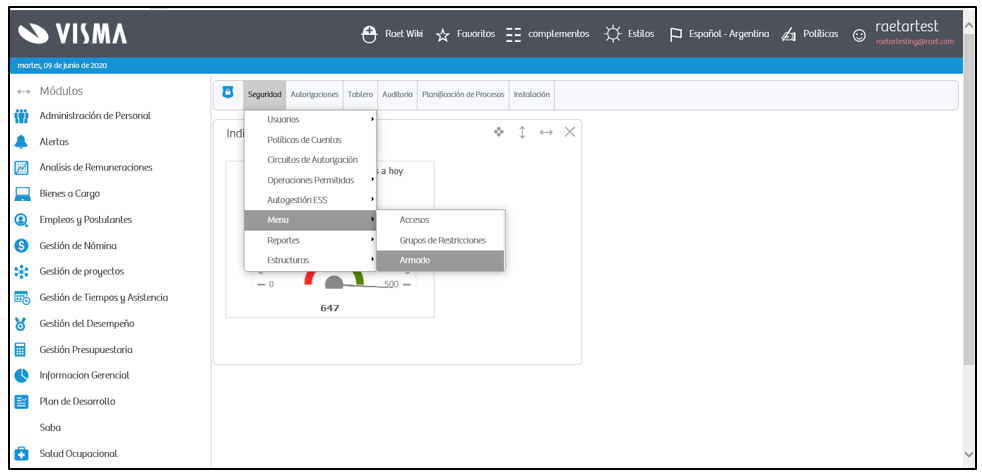Open complementos in the header
Screen dimensions: 982x475
tap(559, 34)
